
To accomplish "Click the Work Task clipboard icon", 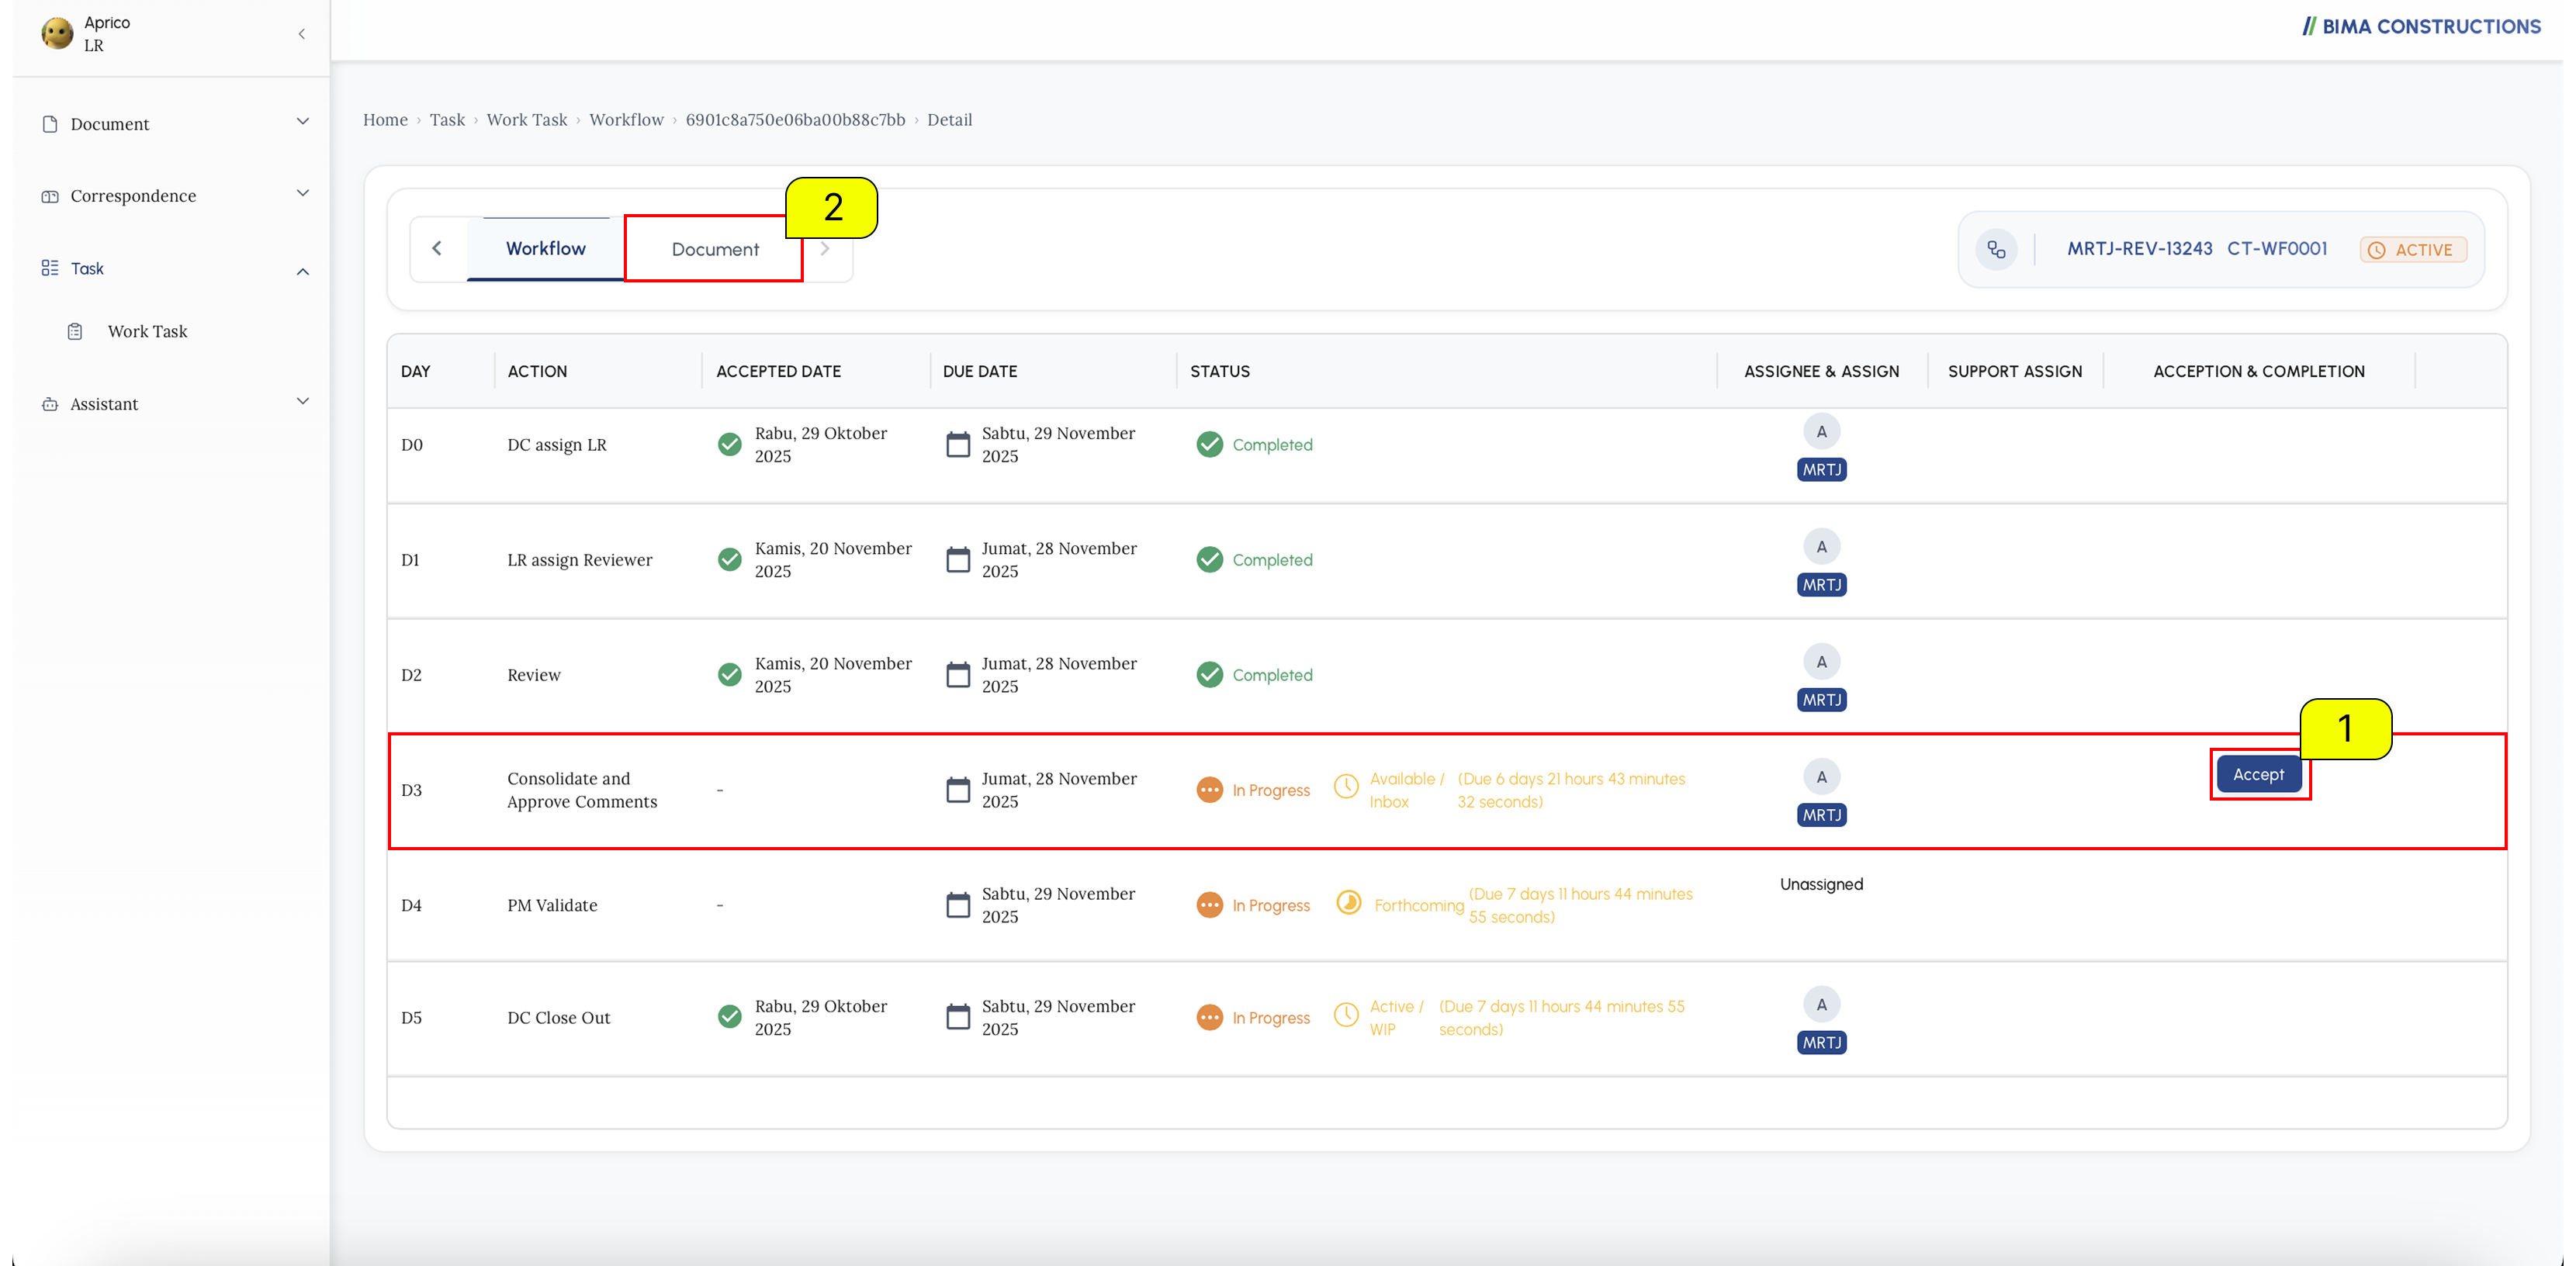I will (x=75, y=331).
